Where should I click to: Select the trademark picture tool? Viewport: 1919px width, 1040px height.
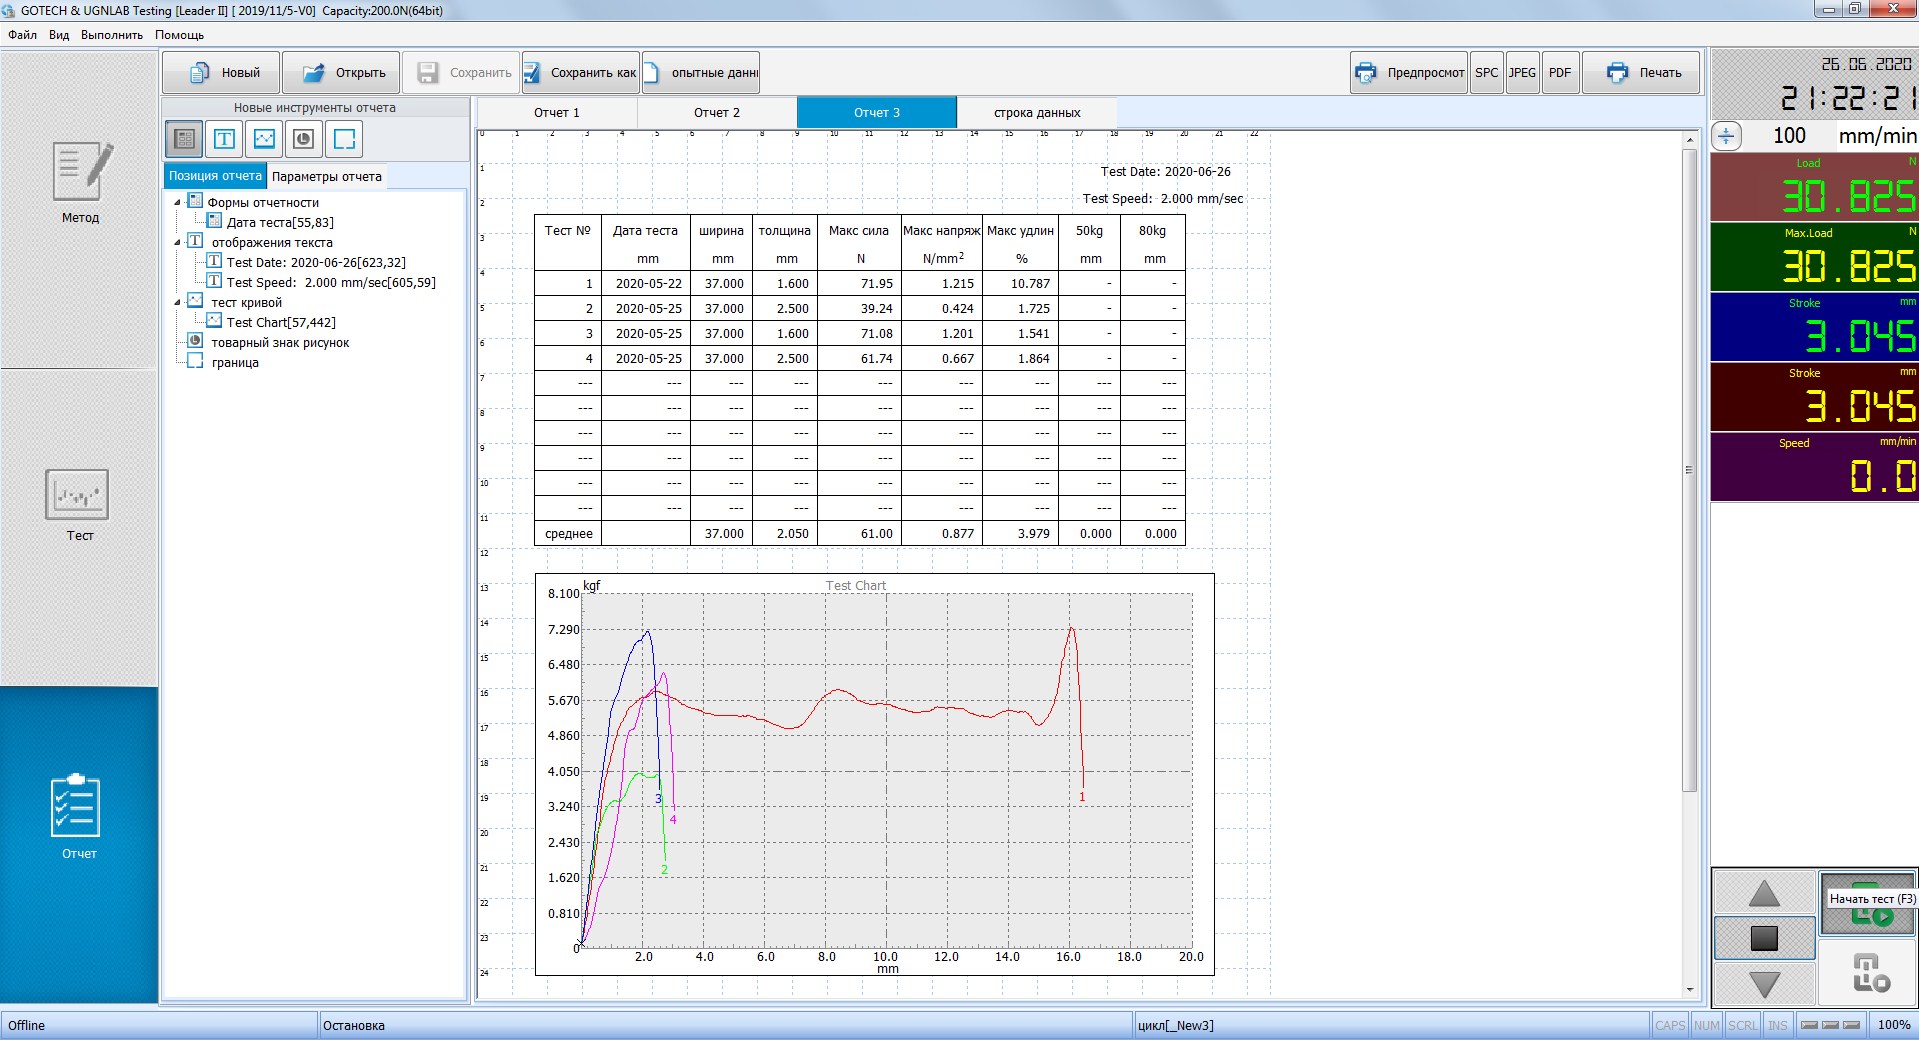pyautogui.click(x=304, y=139)
